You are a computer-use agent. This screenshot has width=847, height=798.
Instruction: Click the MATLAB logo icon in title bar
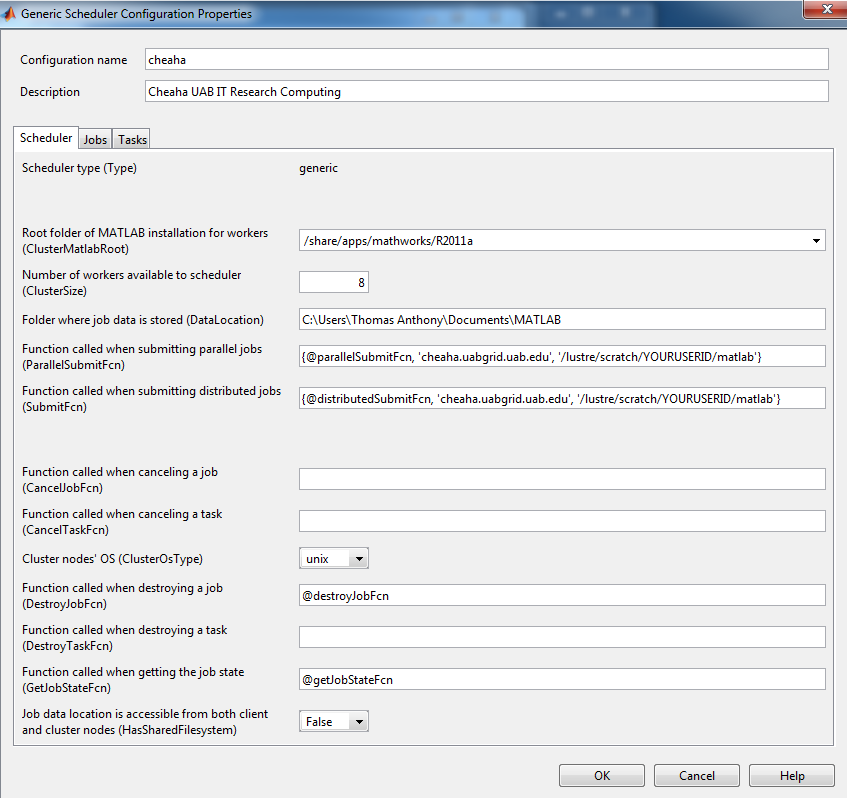pyautogui.click(x=10, y=14)
